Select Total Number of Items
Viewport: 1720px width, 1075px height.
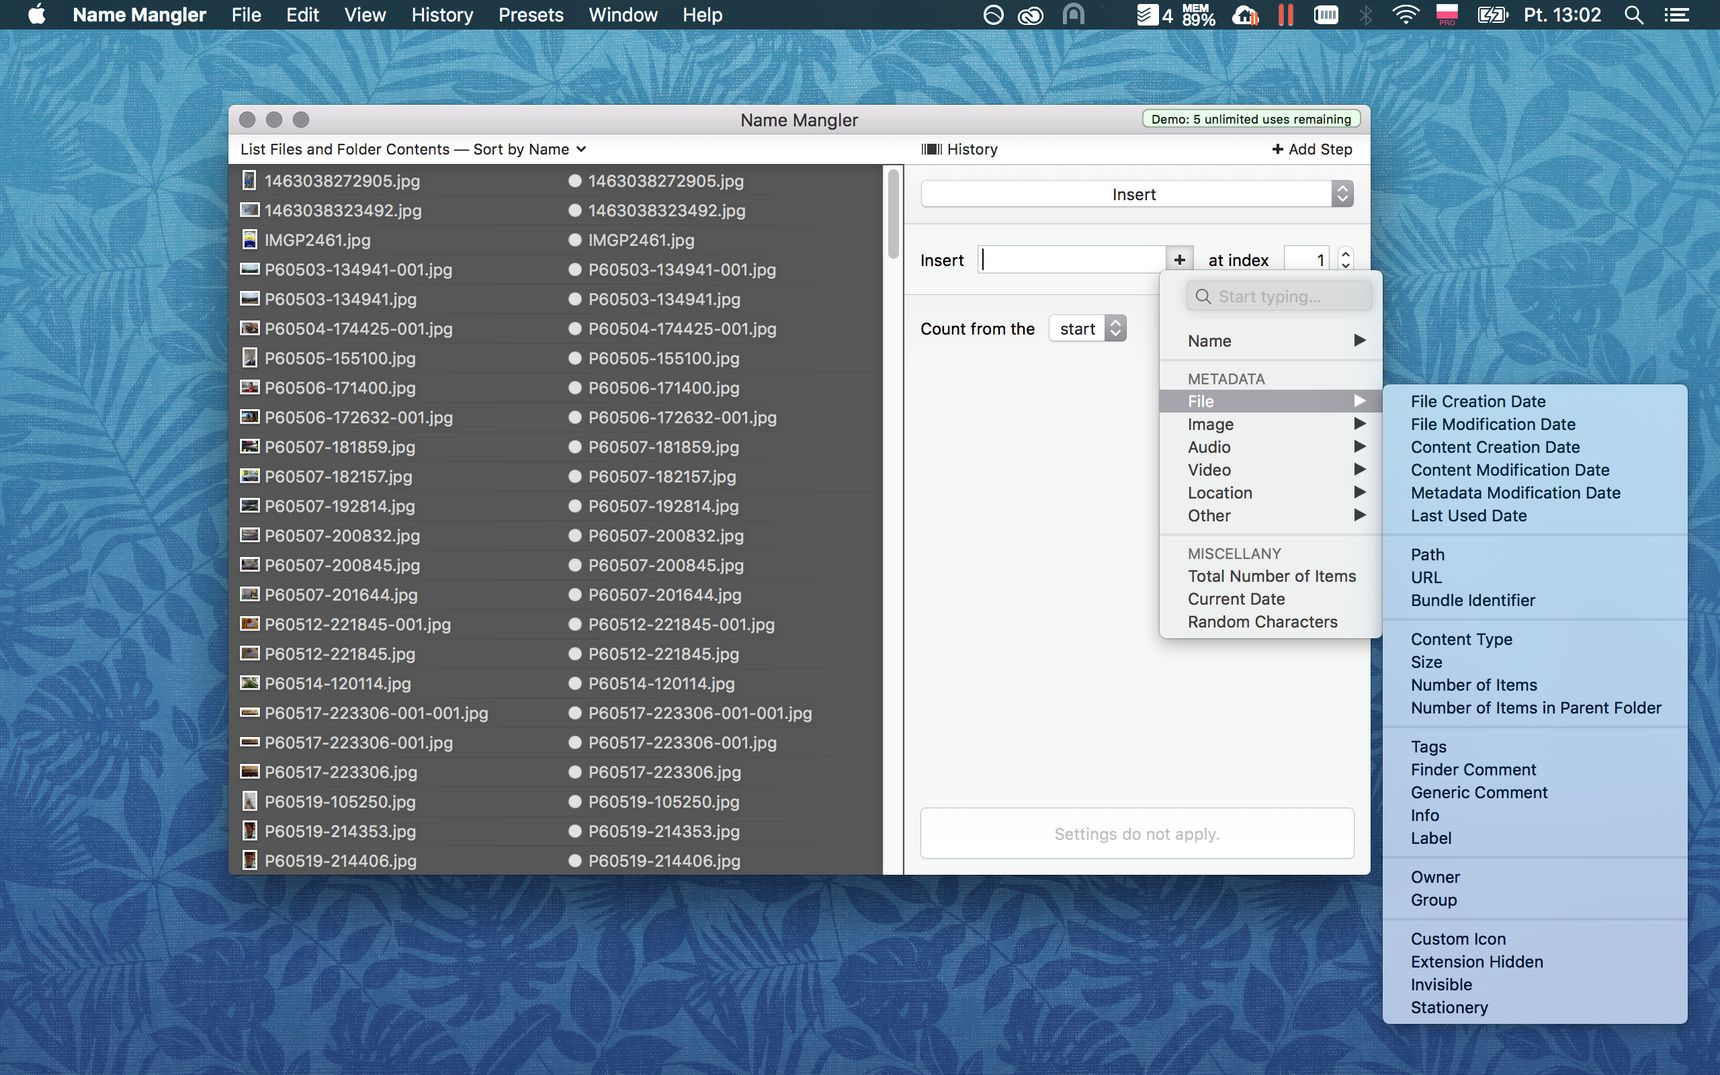(1270, 576)
